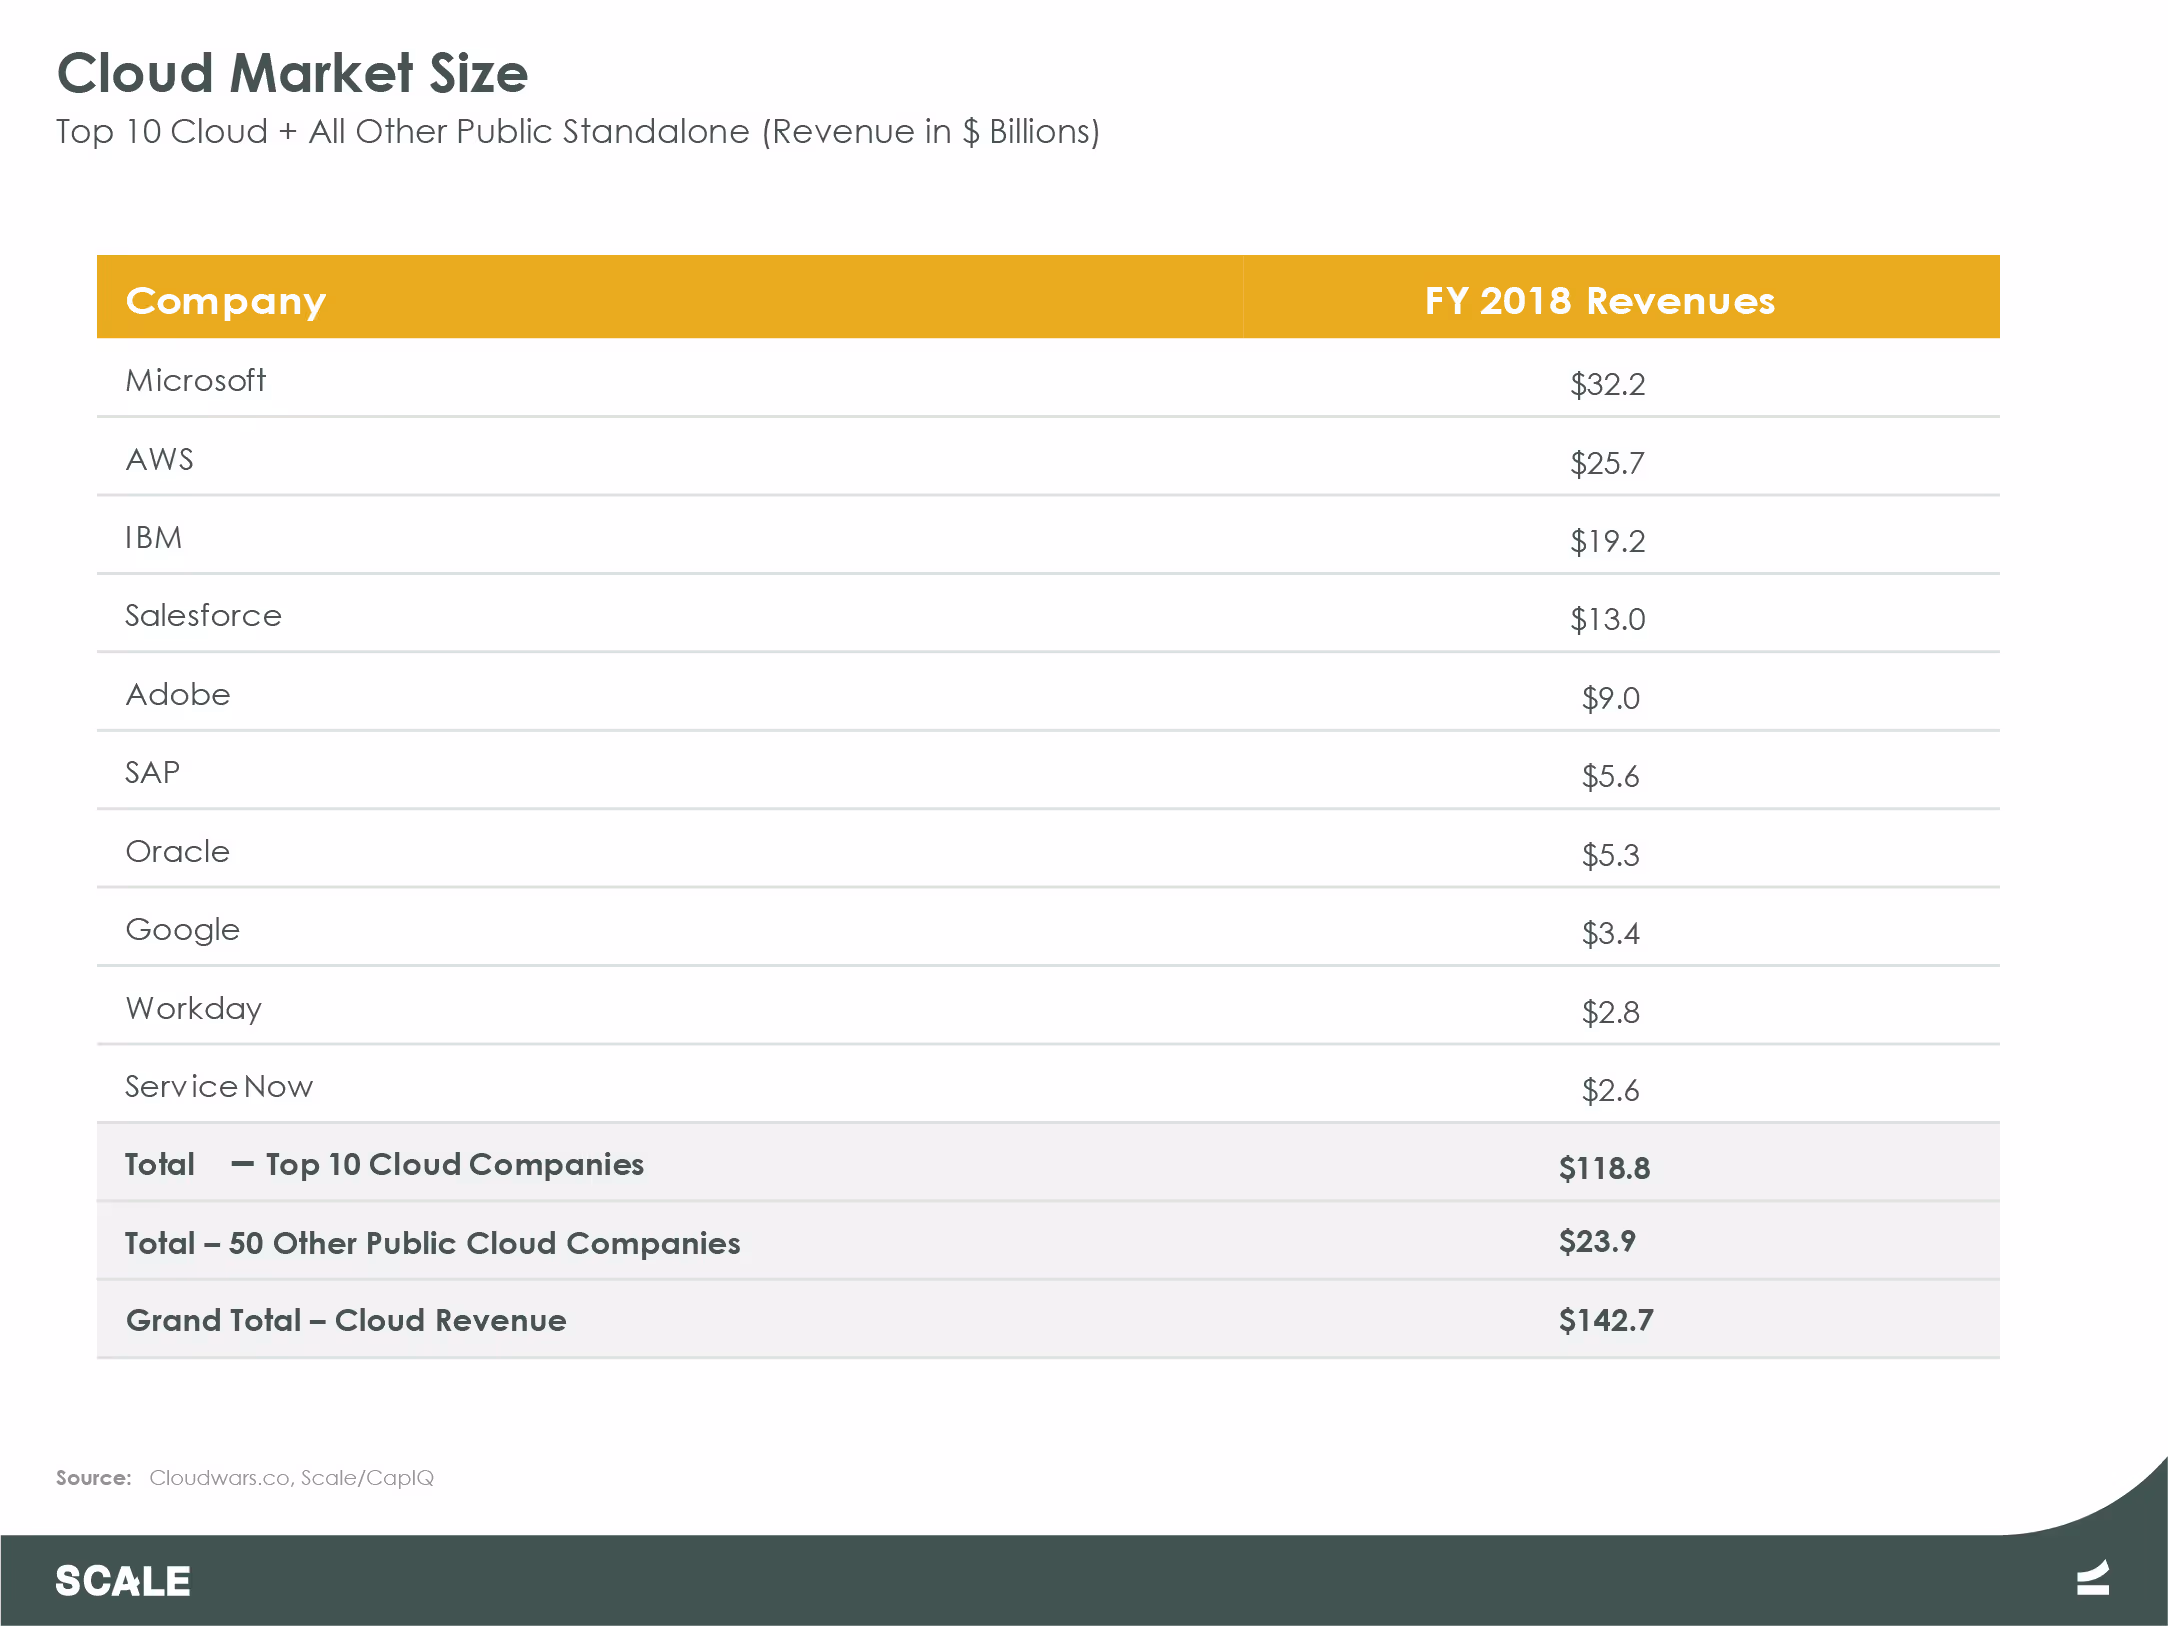Click the Total Top 10 Cloud Companies row
2168x1626 pixels.
[384, 1164]
